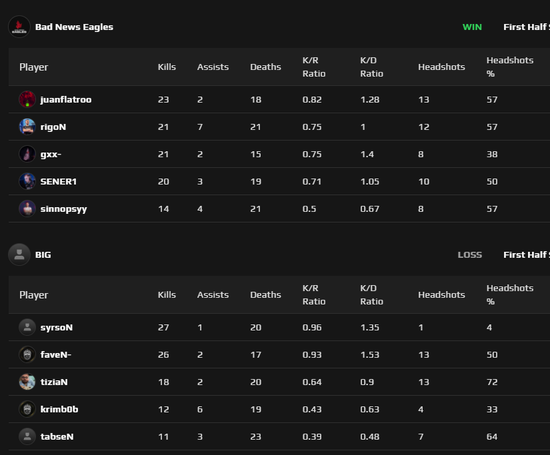Sort Bad News Eagles table by Assists
550x455 pixels.
pos(213,67)
